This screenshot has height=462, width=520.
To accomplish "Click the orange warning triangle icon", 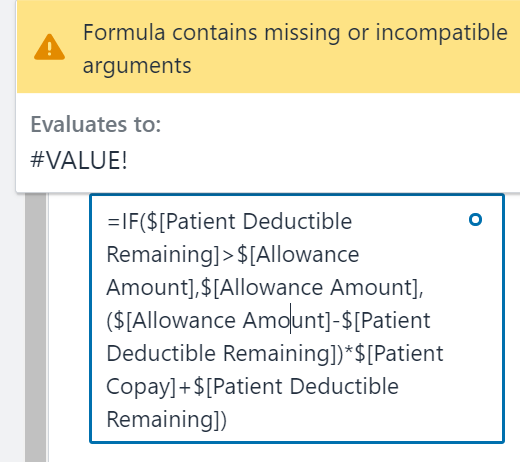I will (x=49, y=47).
